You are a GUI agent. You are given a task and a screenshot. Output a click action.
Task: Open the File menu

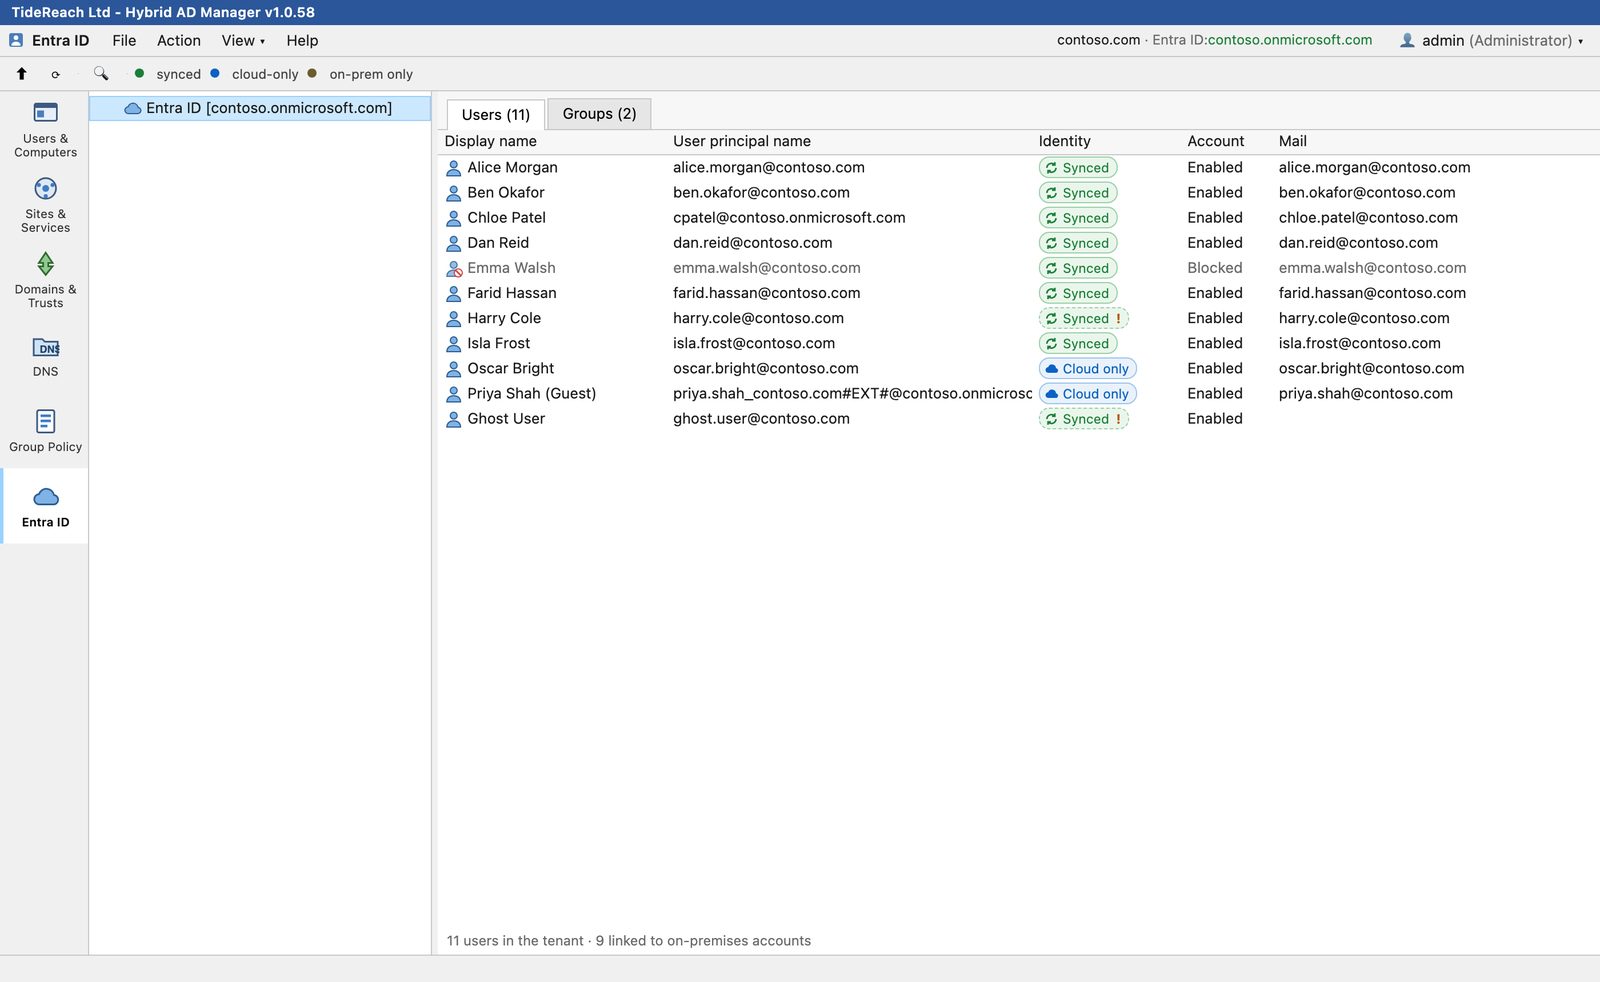tap(124, 41)
